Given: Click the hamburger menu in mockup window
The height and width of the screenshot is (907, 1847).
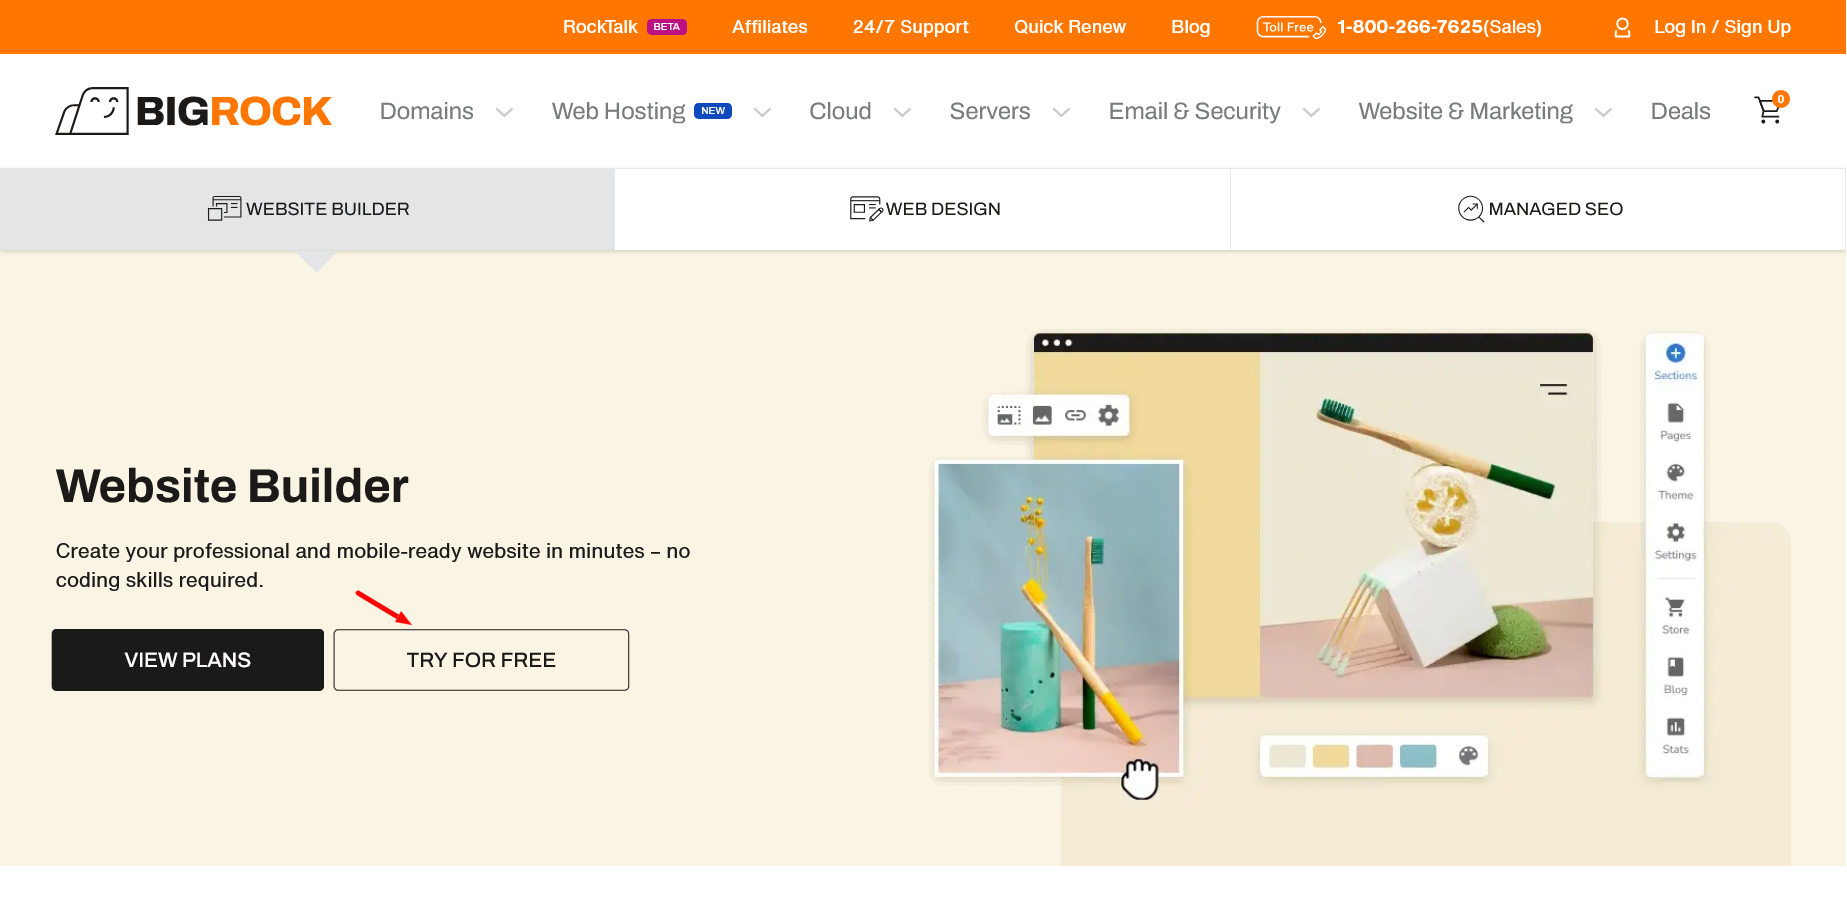Looking at the screenshot, I should click(1553, 389).
